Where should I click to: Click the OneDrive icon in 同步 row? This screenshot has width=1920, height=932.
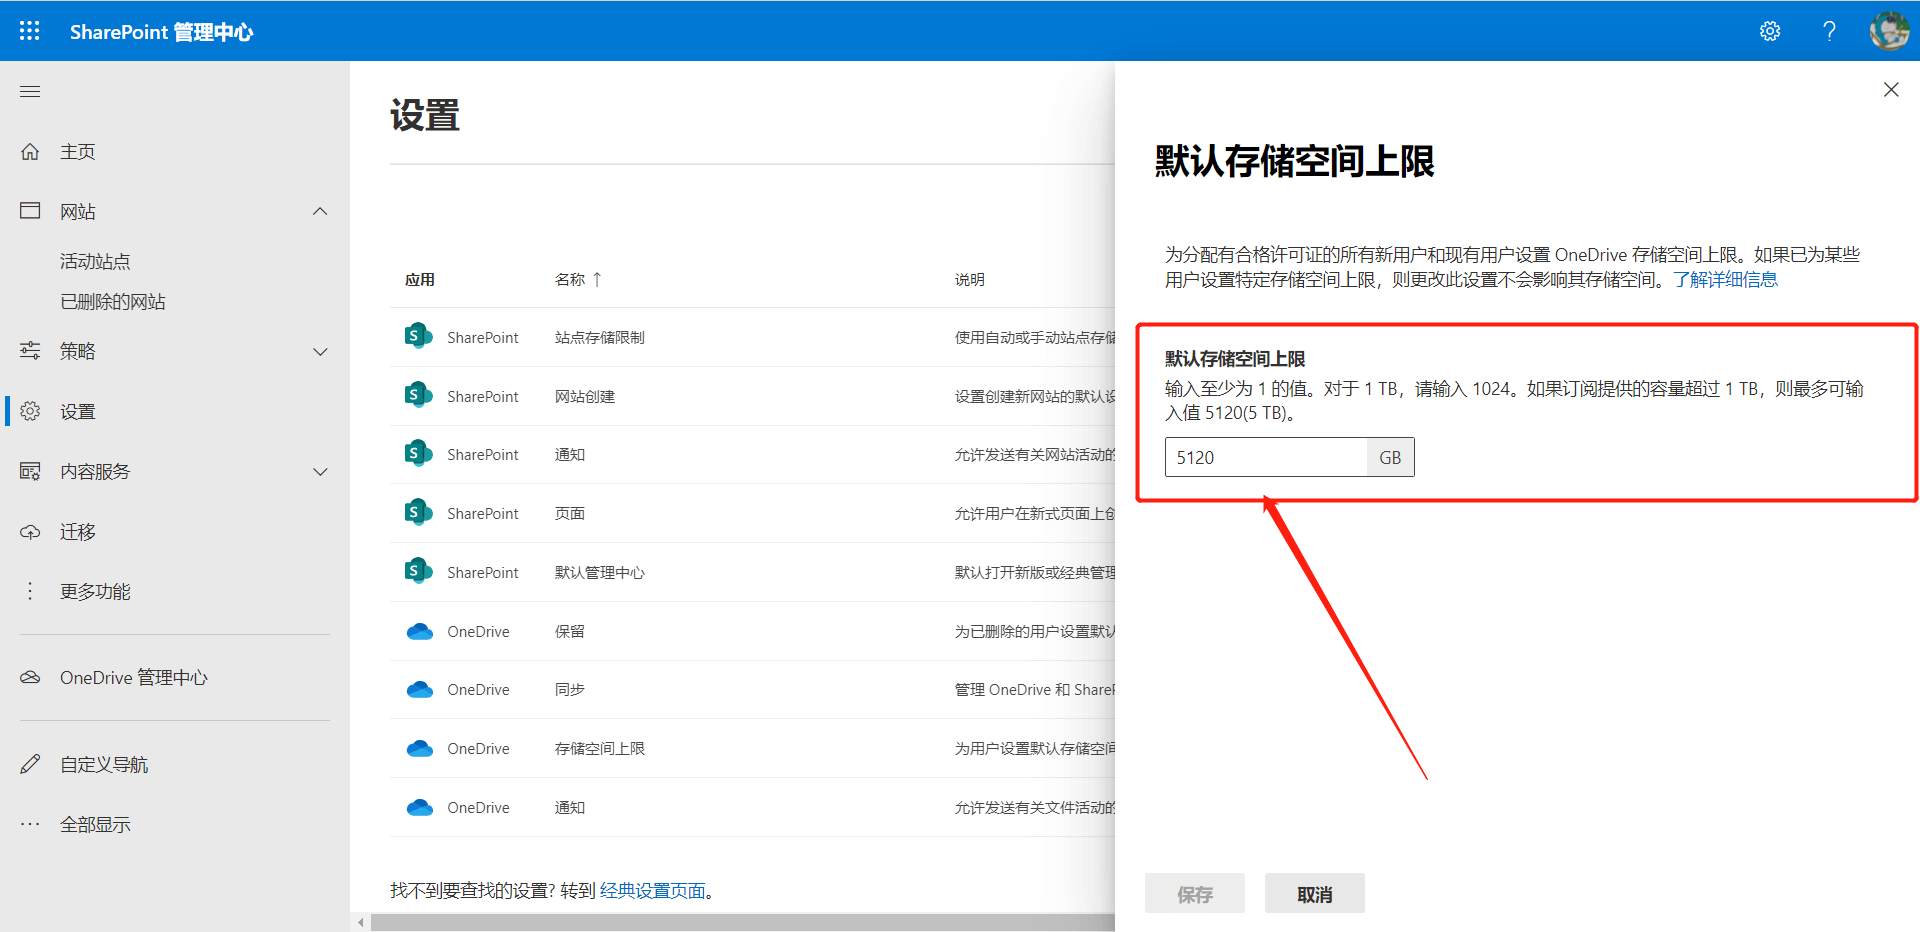(x=420, y=689)
